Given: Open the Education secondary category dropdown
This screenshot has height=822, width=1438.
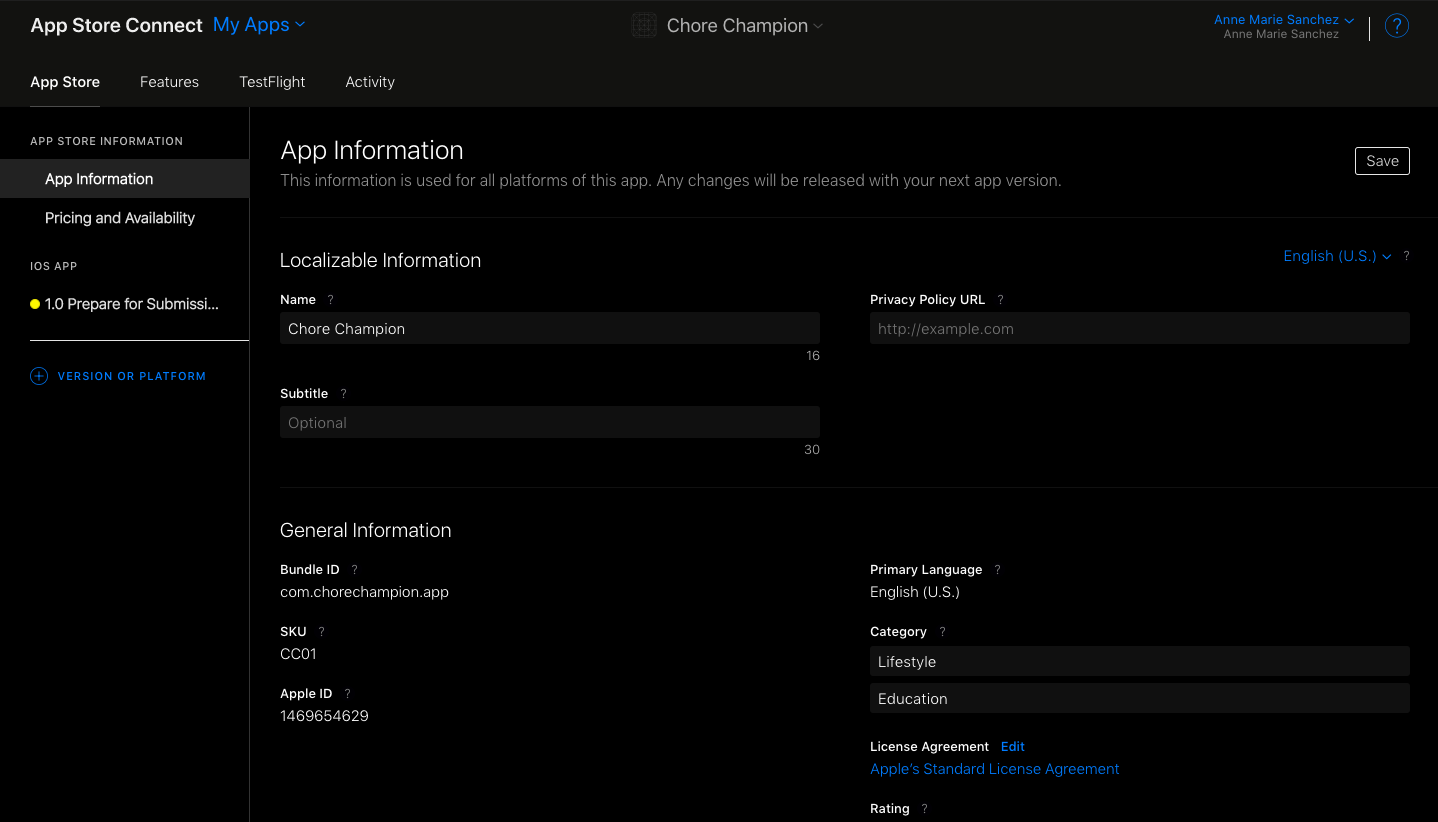Looking at the screenshot, I should (1139, 699).
